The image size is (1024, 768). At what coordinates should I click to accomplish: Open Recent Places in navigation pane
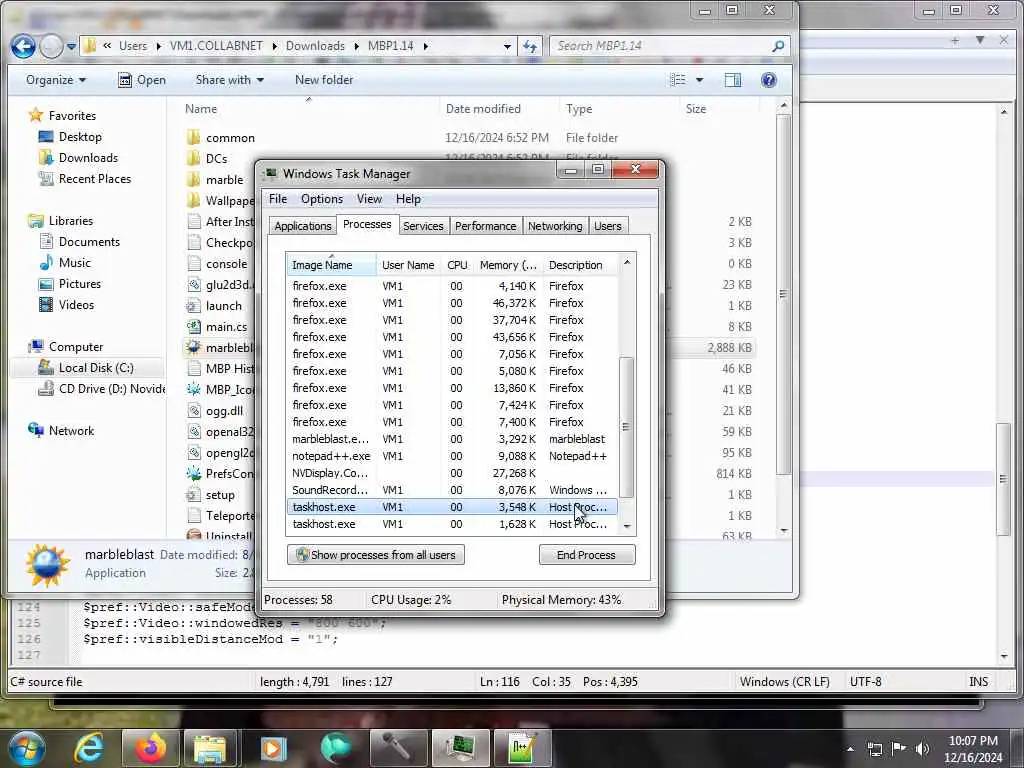[95, 178]
